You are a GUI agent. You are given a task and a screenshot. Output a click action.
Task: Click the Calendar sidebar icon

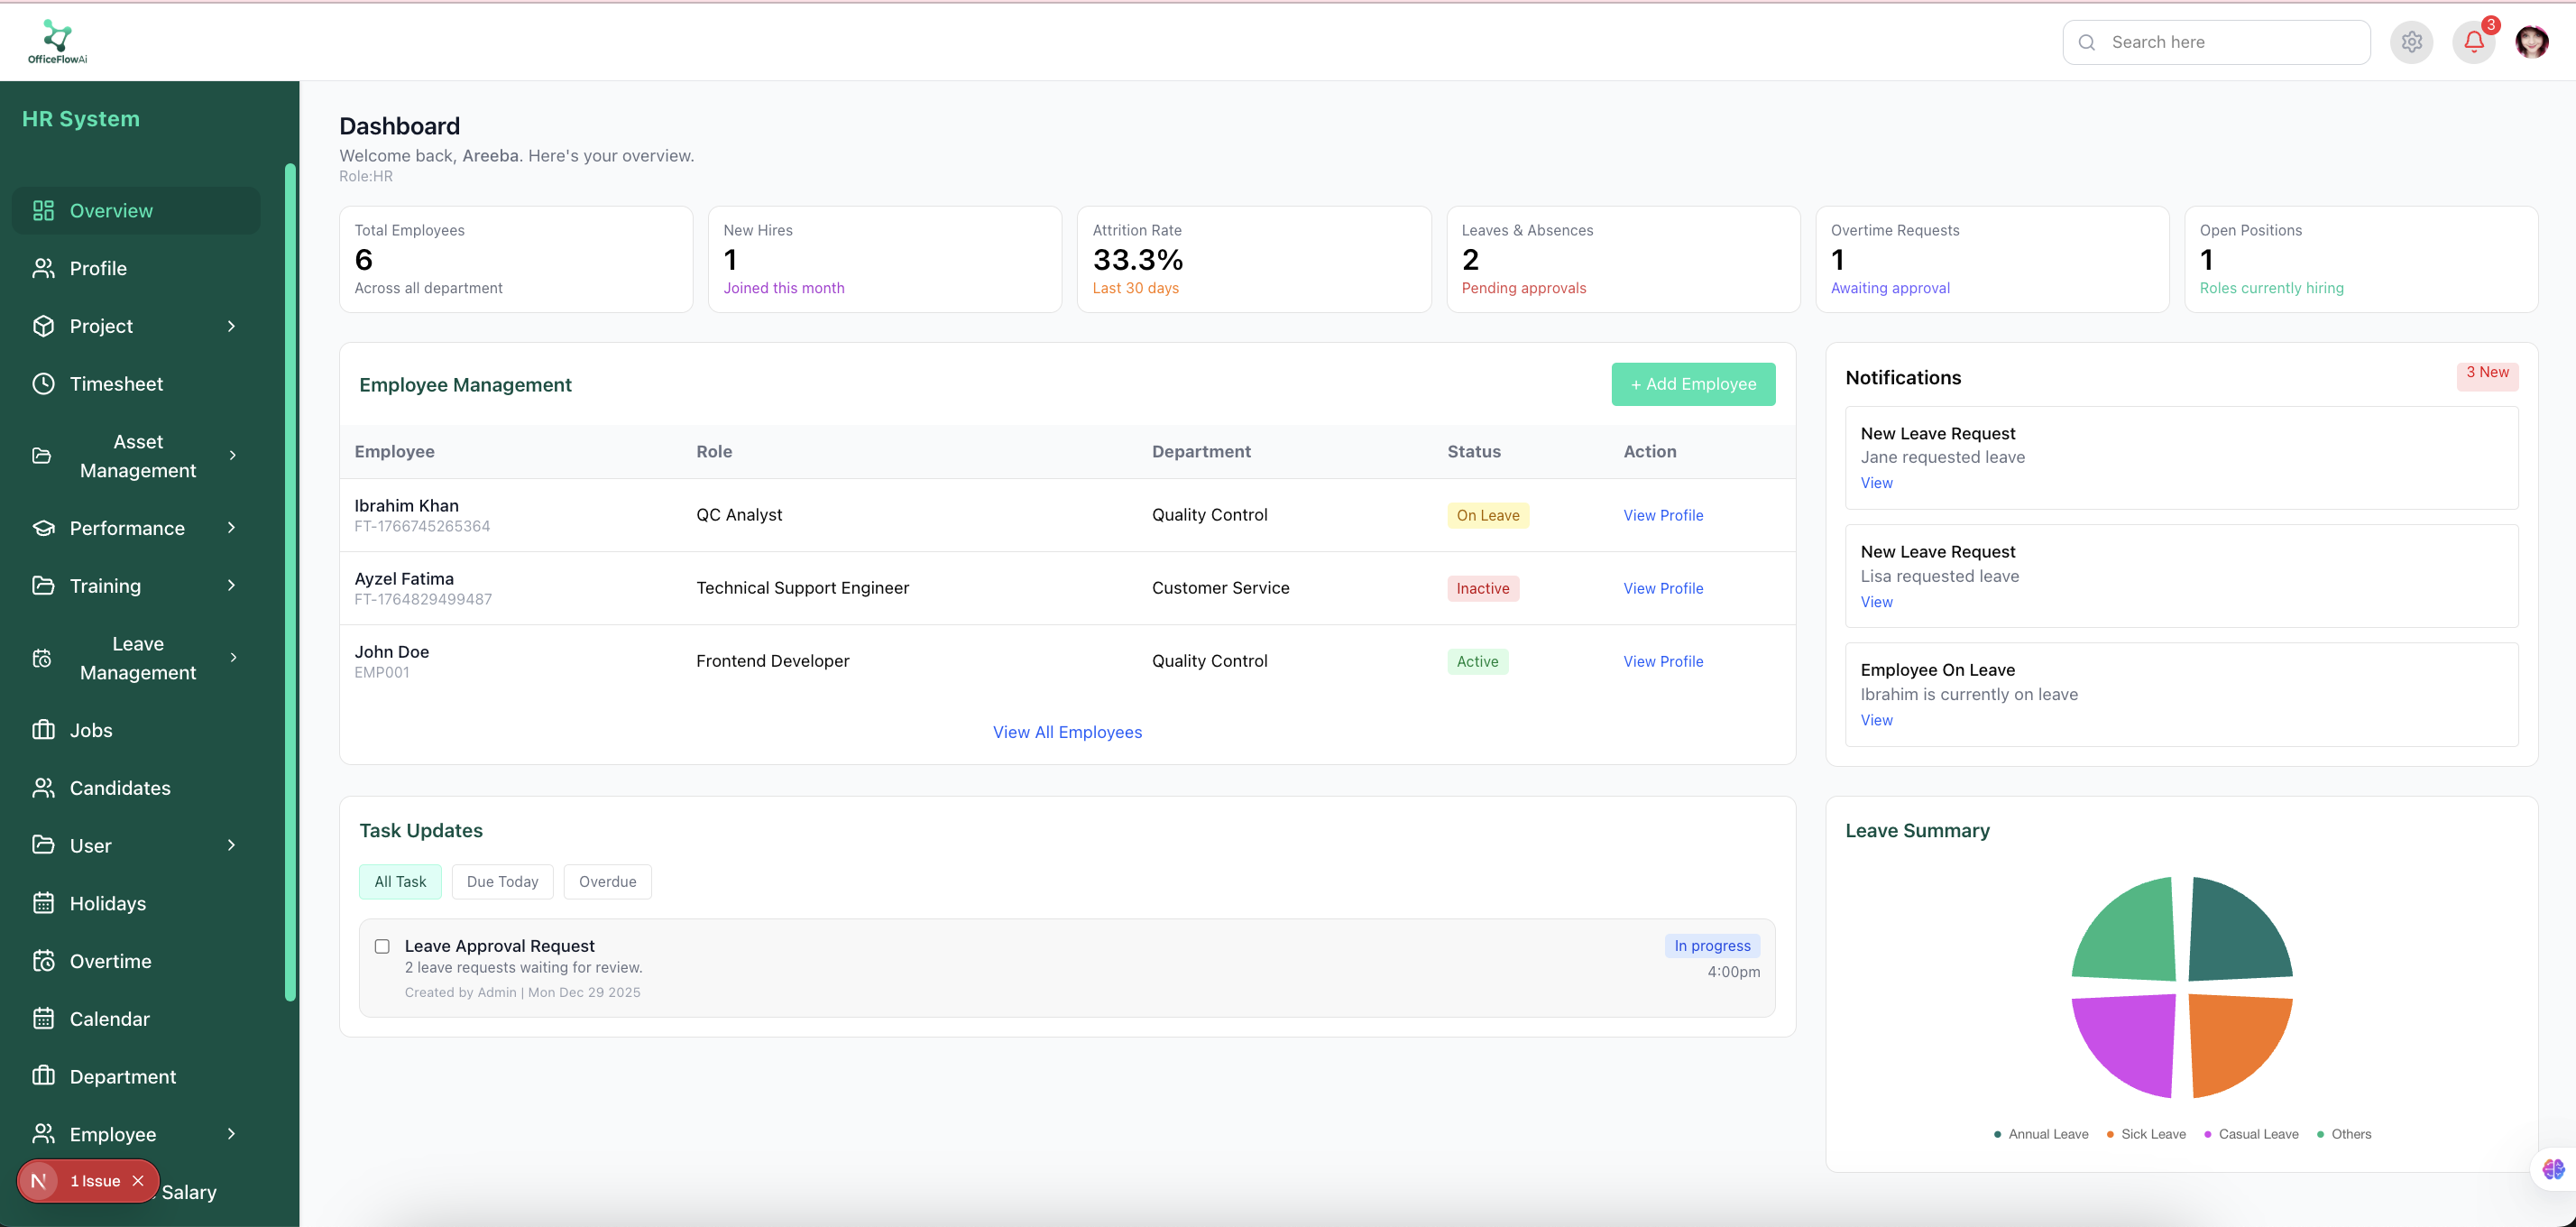[x=43, y=1019]
